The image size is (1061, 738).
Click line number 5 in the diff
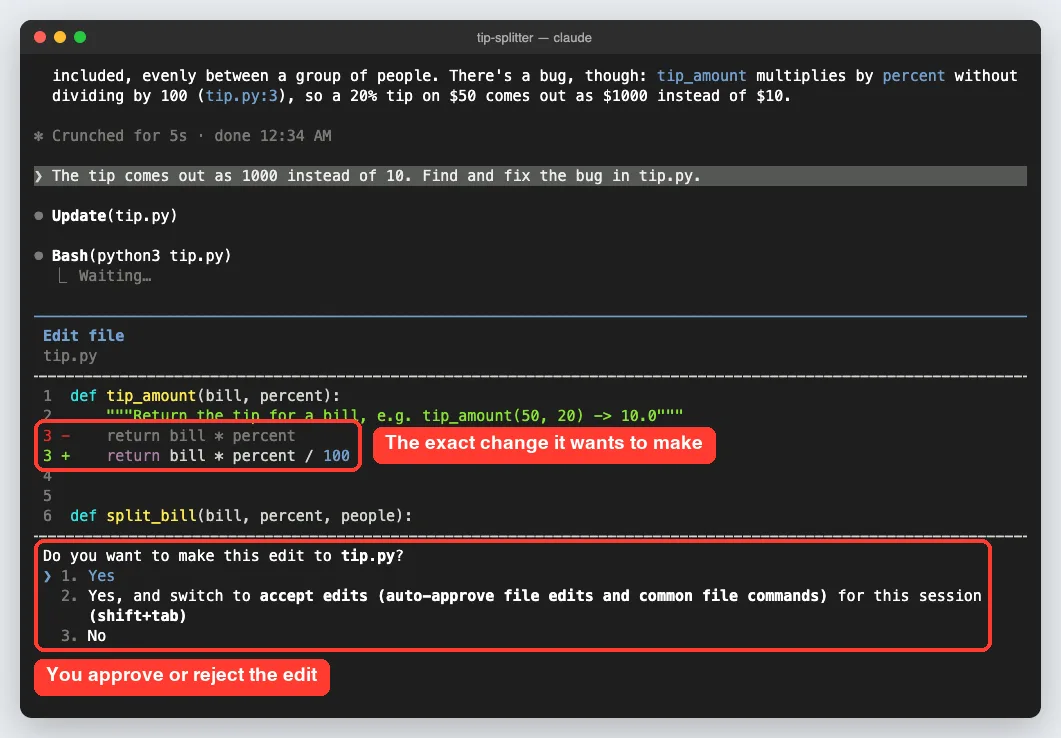47,496
